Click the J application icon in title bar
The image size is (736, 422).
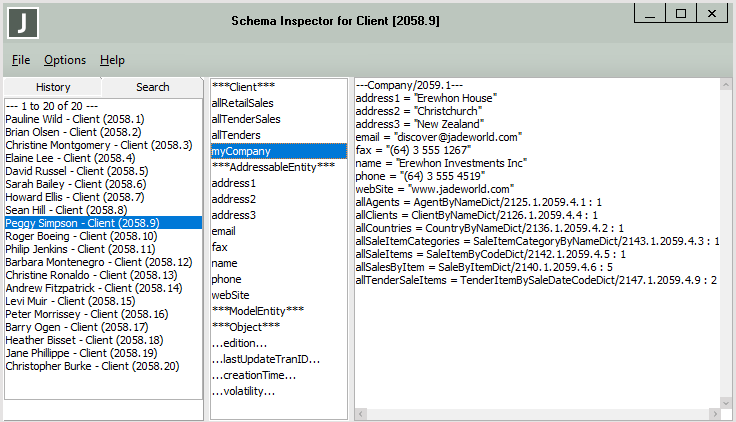(x=23, y=21)
